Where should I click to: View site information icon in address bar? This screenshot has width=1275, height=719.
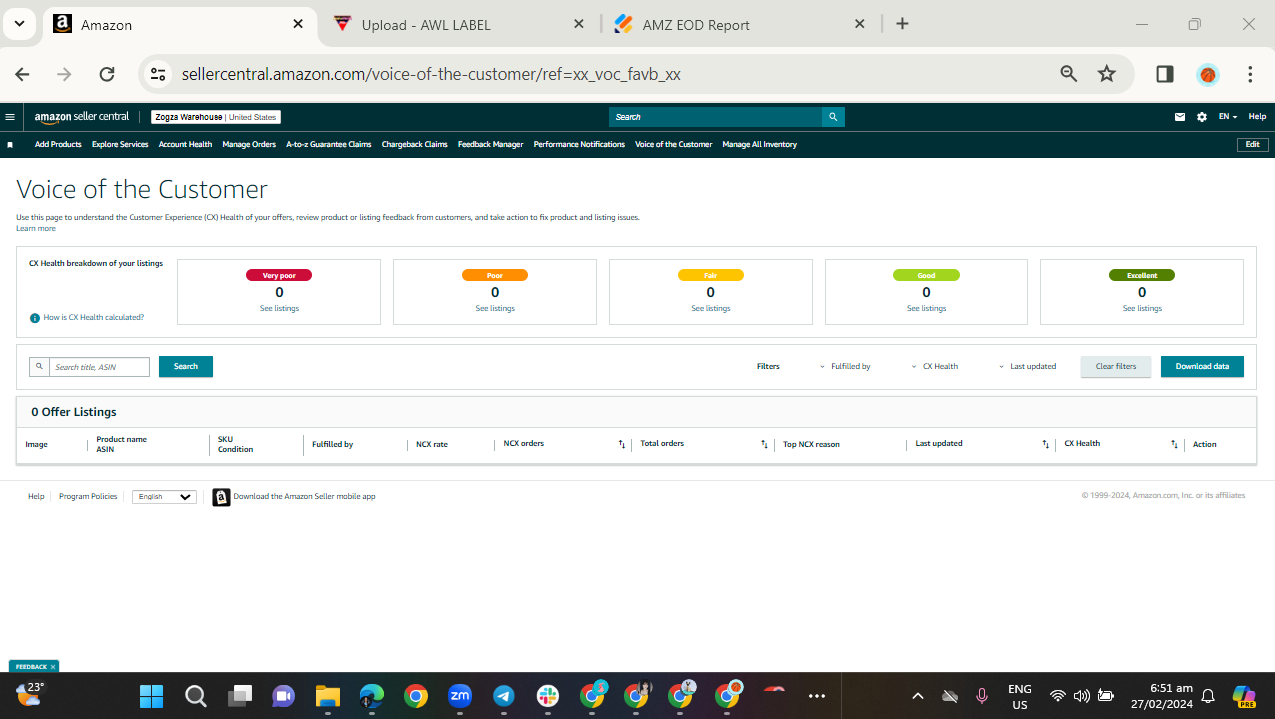[x=158, y=74]
